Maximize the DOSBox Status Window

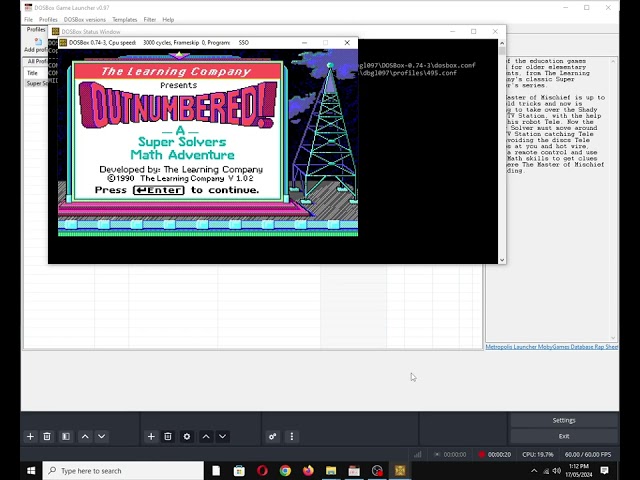[473, 31]
